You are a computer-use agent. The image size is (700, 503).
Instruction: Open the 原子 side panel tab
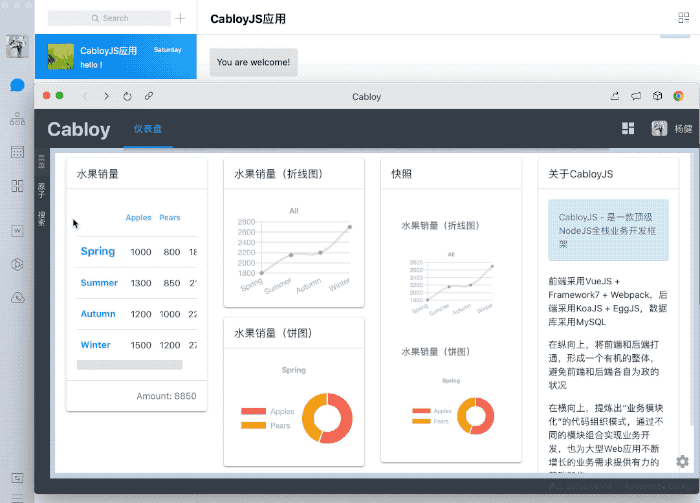(42, 190)
